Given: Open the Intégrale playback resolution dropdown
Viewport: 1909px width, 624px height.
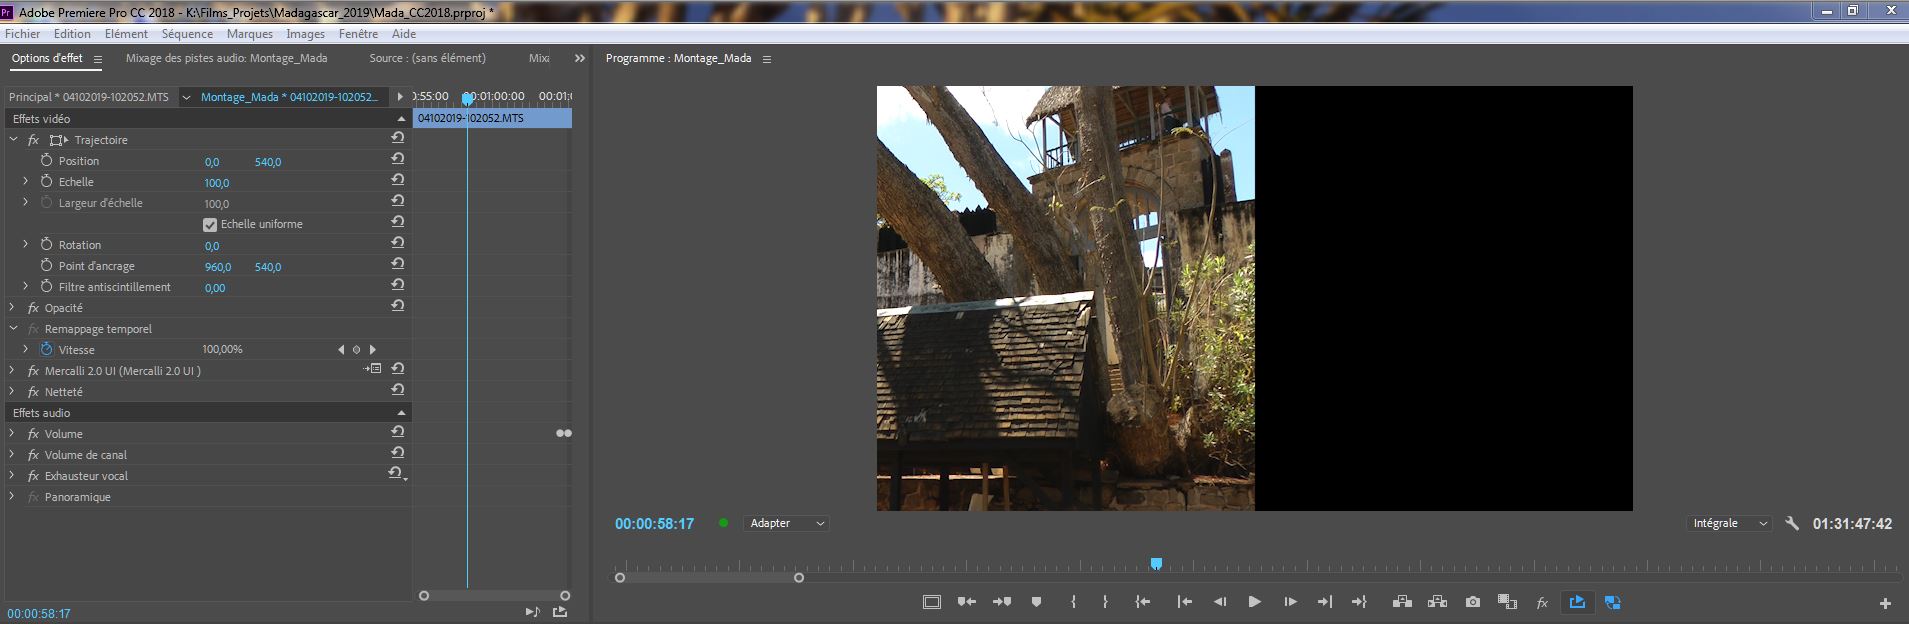Looking at the screenshot, I should click(1730, 523).
